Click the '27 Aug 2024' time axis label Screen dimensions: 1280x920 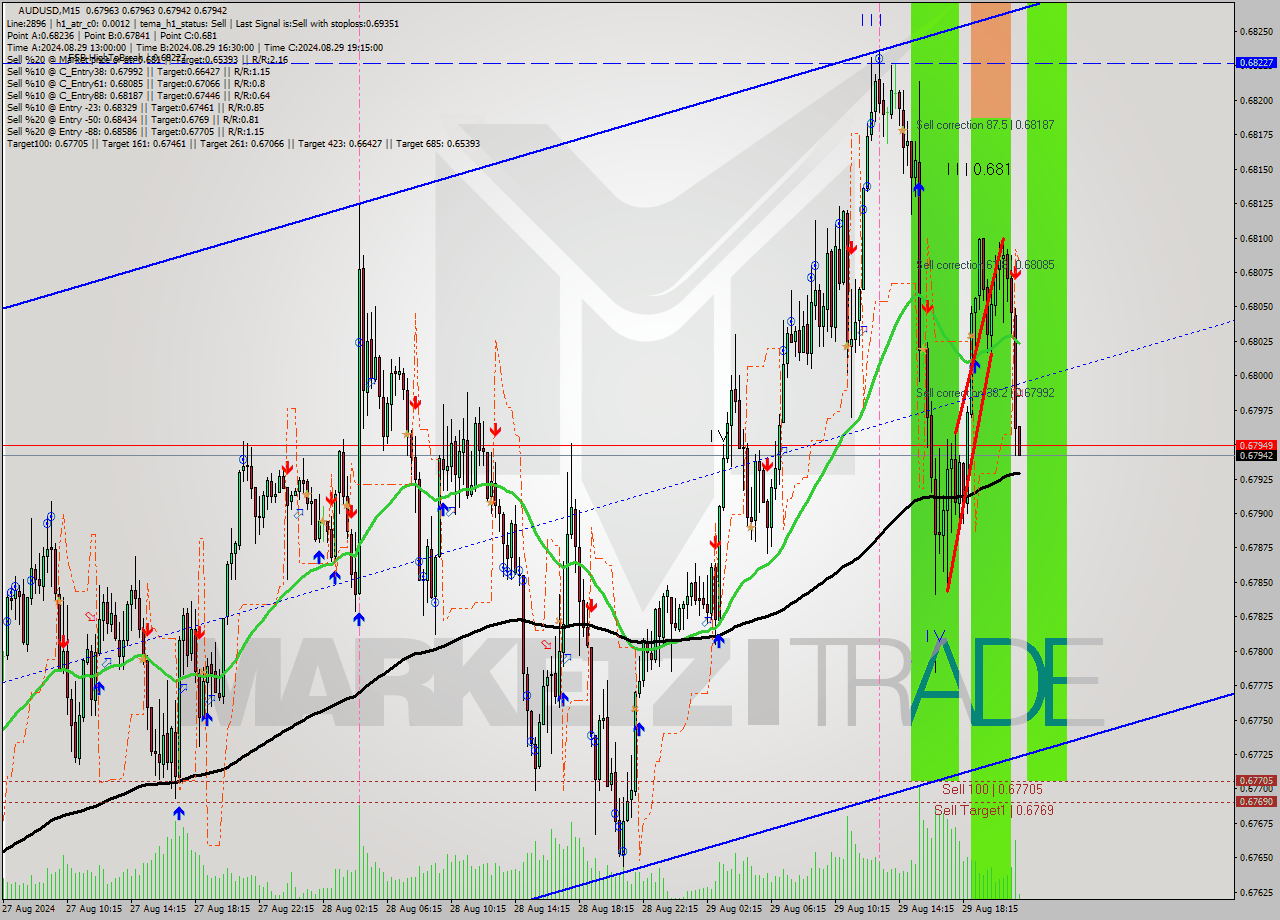click(29, 909)
